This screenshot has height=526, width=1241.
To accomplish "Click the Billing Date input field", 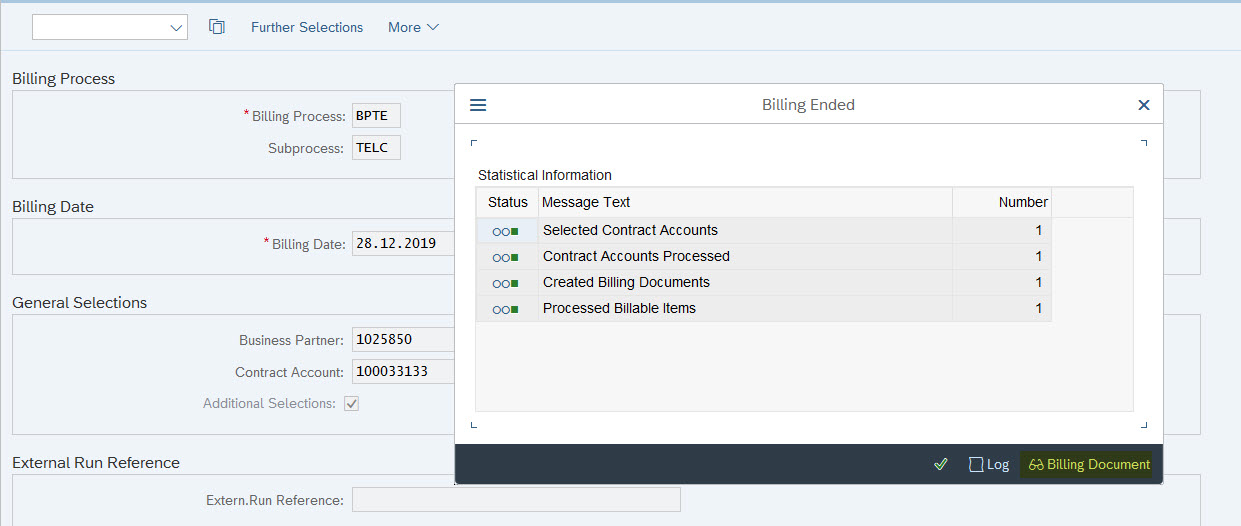I will coord(402,243).
